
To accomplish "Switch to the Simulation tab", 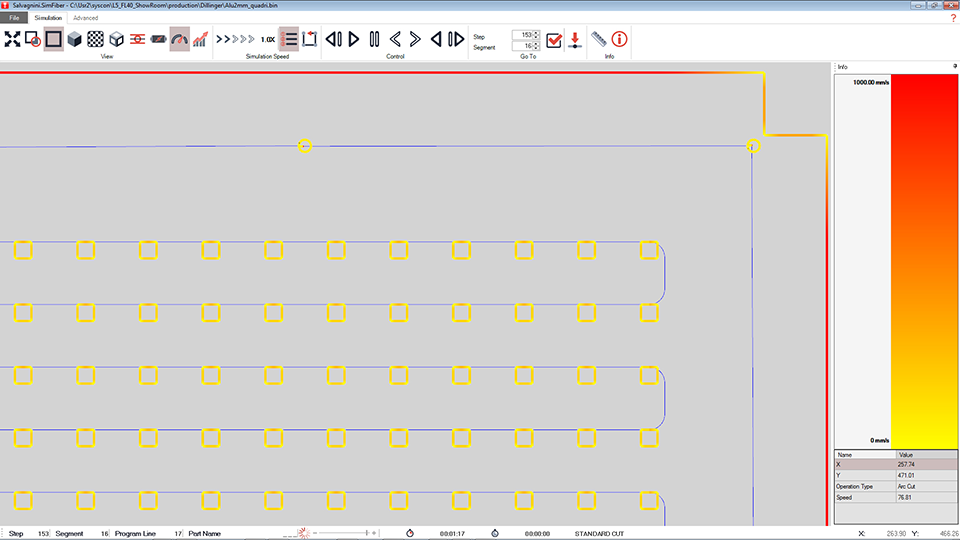I will click(48, 18).
